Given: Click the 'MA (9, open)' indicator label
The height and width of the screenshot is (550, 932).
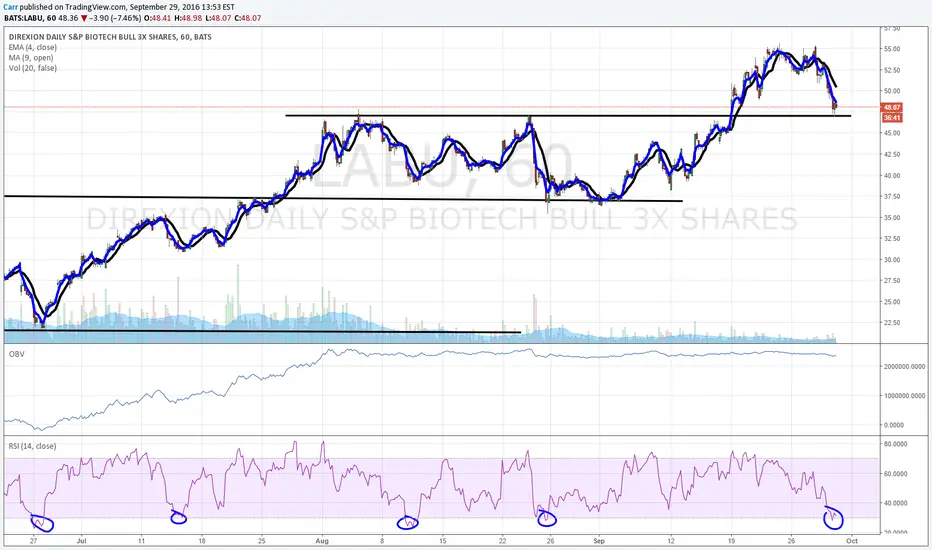Looking at the screenshot, I should 31,58.
